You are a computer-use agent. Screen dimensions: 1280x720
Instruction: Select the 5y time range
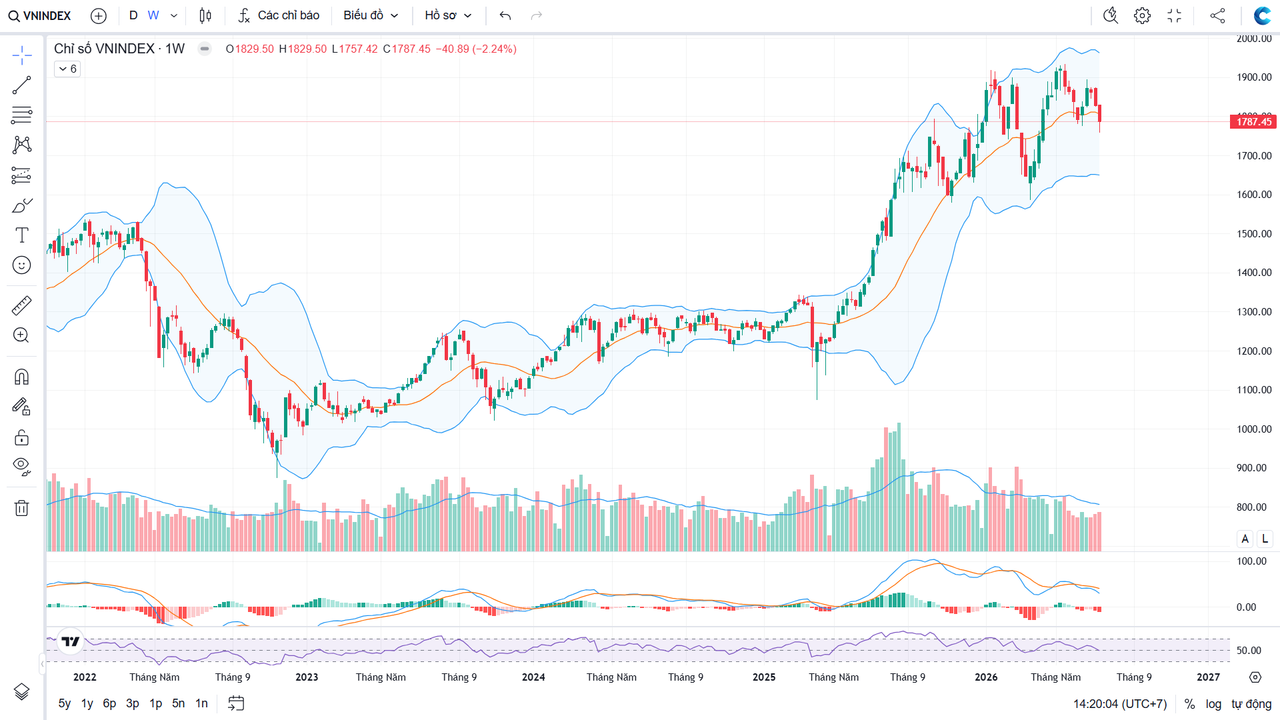(64, 704)
